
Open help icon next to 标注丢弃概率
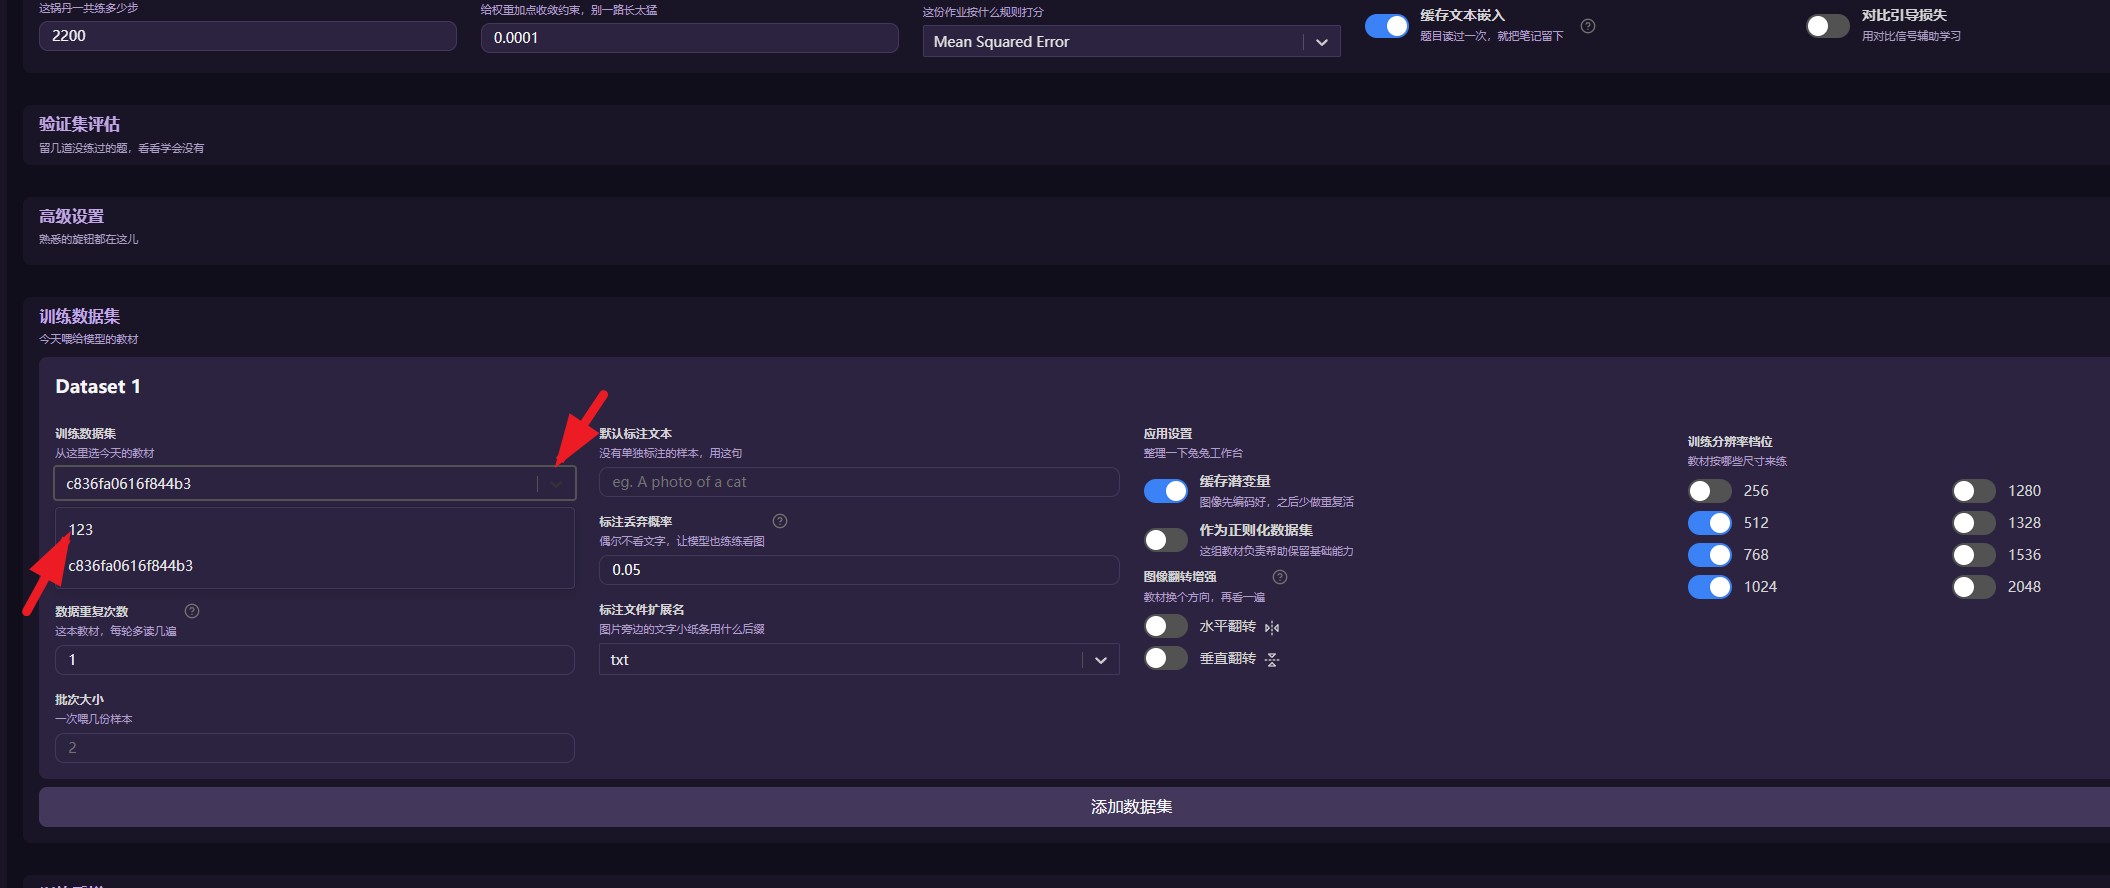pyautogui.click(x=780, y=521)
